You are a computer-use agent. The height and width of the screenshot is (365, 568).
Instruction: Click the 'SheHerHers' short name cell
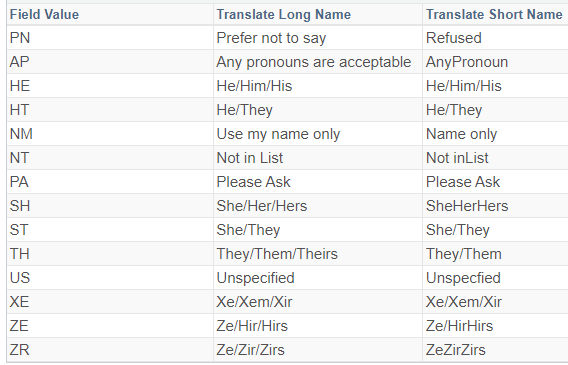pyautogui.click(x=495, y=206)
